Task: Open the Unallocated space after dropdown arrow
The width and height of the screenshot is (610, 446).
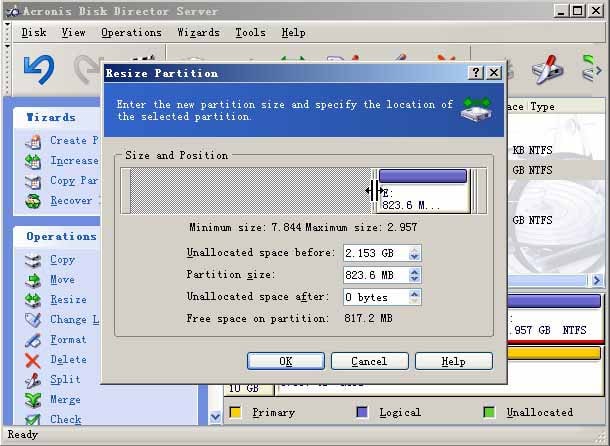Action: 415,298
